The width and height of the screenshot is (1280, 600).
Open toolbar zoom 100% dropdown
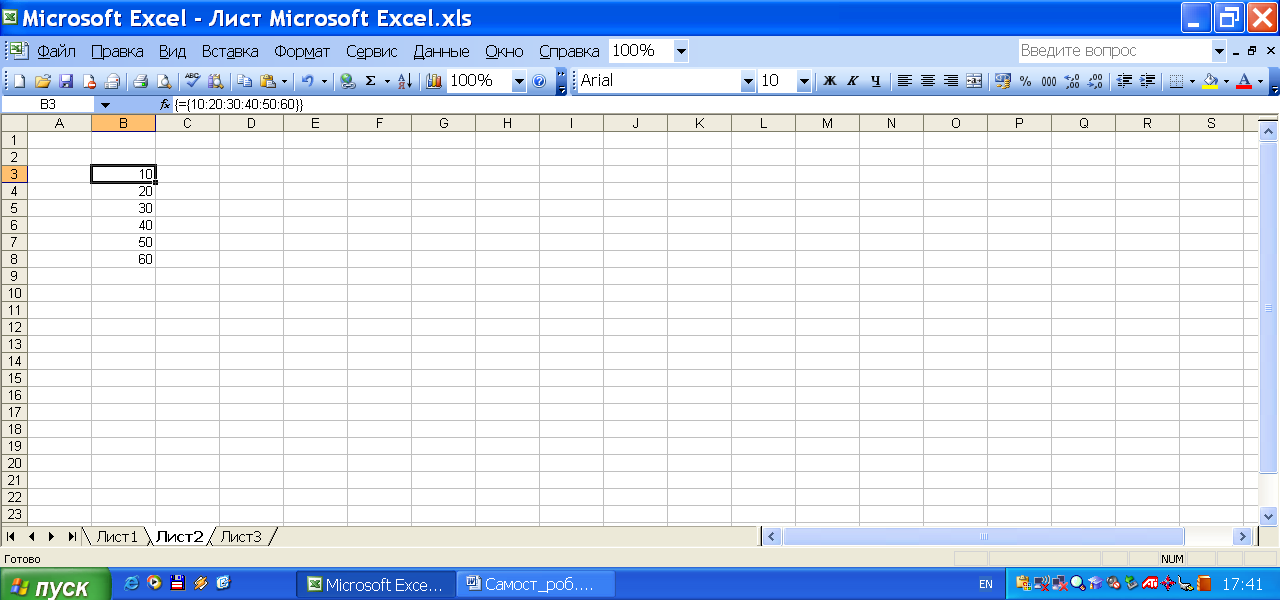pyautogui.click(x=519, y=81)
